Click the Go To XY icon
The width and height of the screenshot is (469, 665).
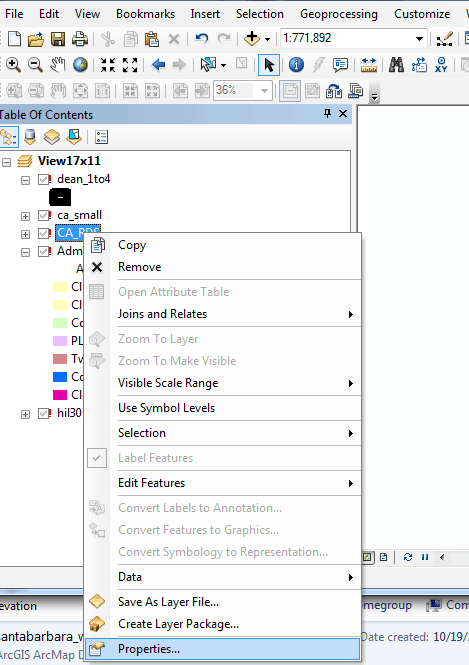(441, 65)
